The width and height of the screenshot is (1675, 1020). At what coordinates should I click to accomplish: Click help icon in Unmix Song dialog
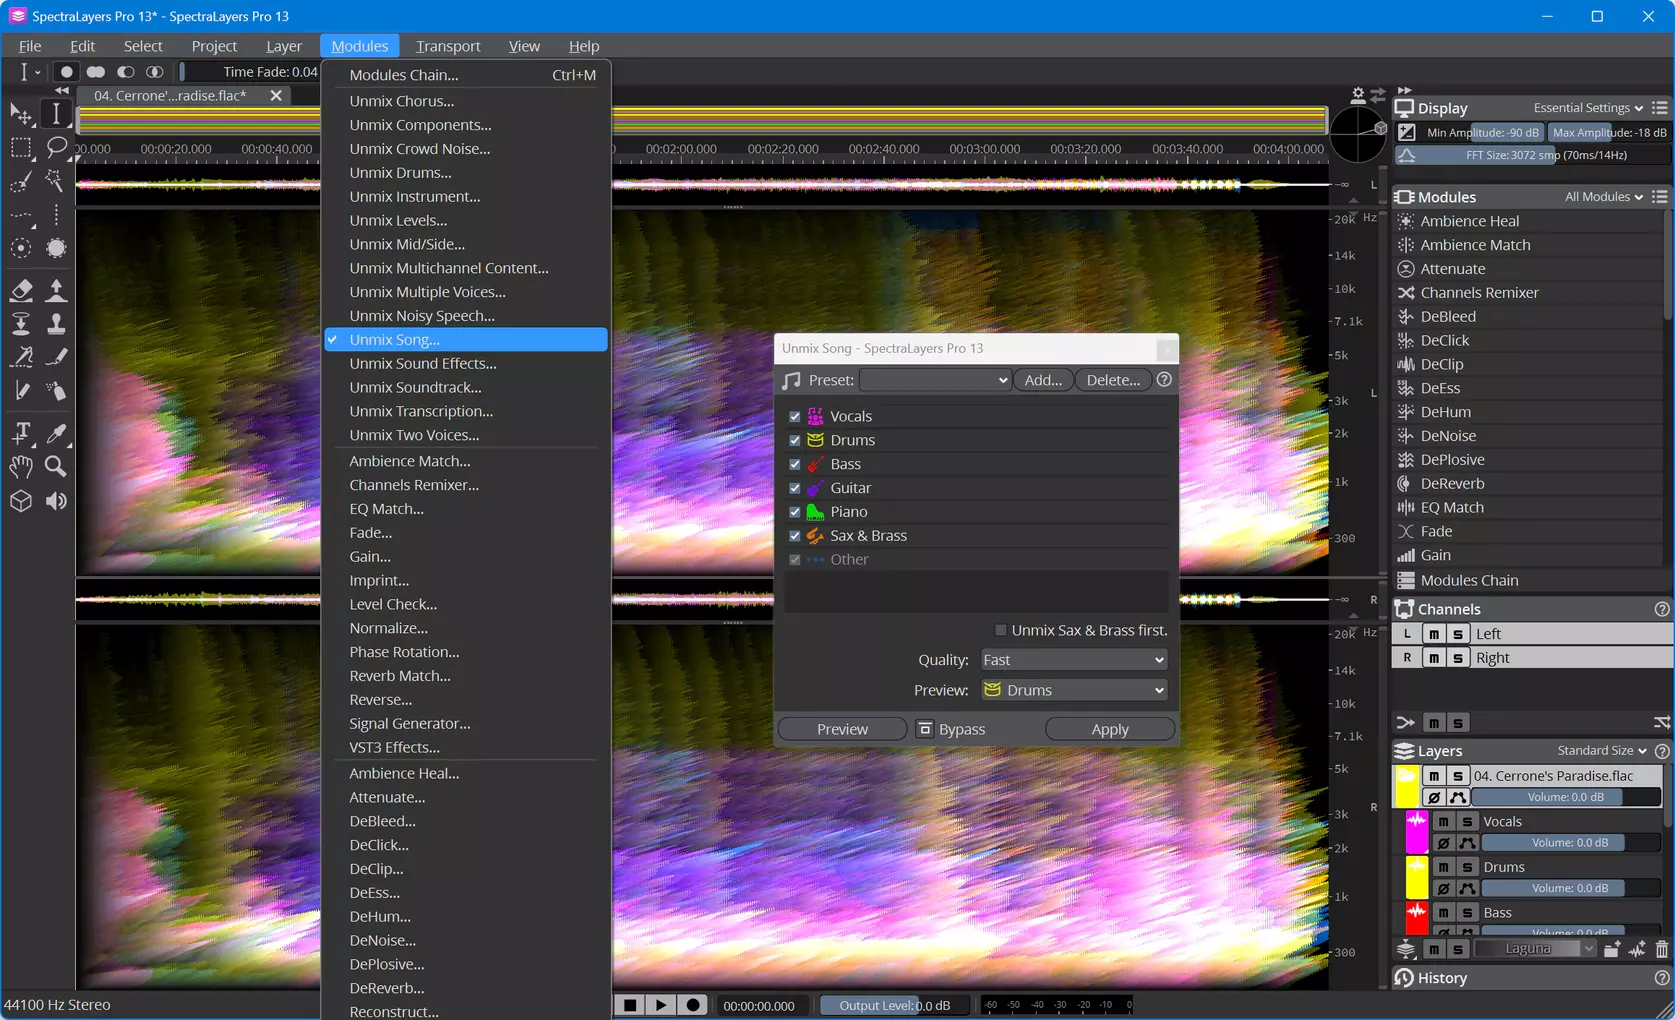pyautogui.click(x=1164, y=380)
